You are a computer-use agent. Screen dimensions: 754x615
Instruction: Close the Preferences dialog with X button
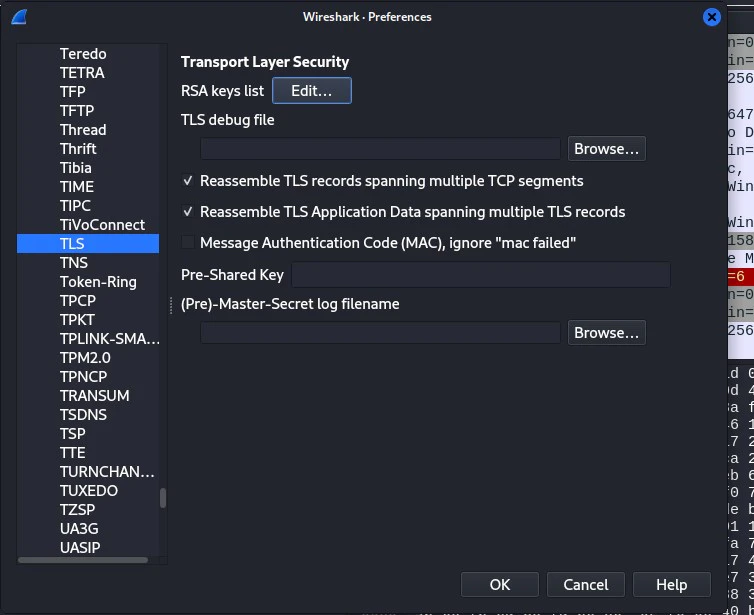tap(712, 17)
